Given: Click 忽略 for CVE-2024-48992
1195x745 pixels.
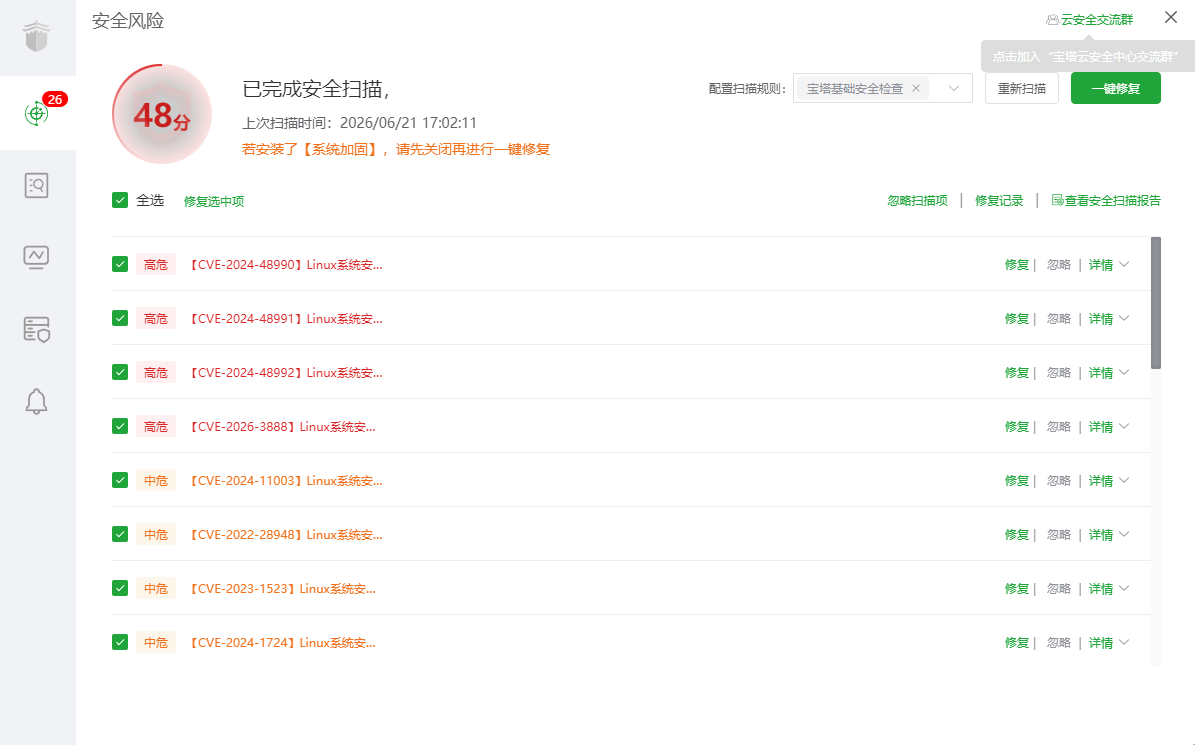Looking at the screenshot, I should pos(1059,372).
